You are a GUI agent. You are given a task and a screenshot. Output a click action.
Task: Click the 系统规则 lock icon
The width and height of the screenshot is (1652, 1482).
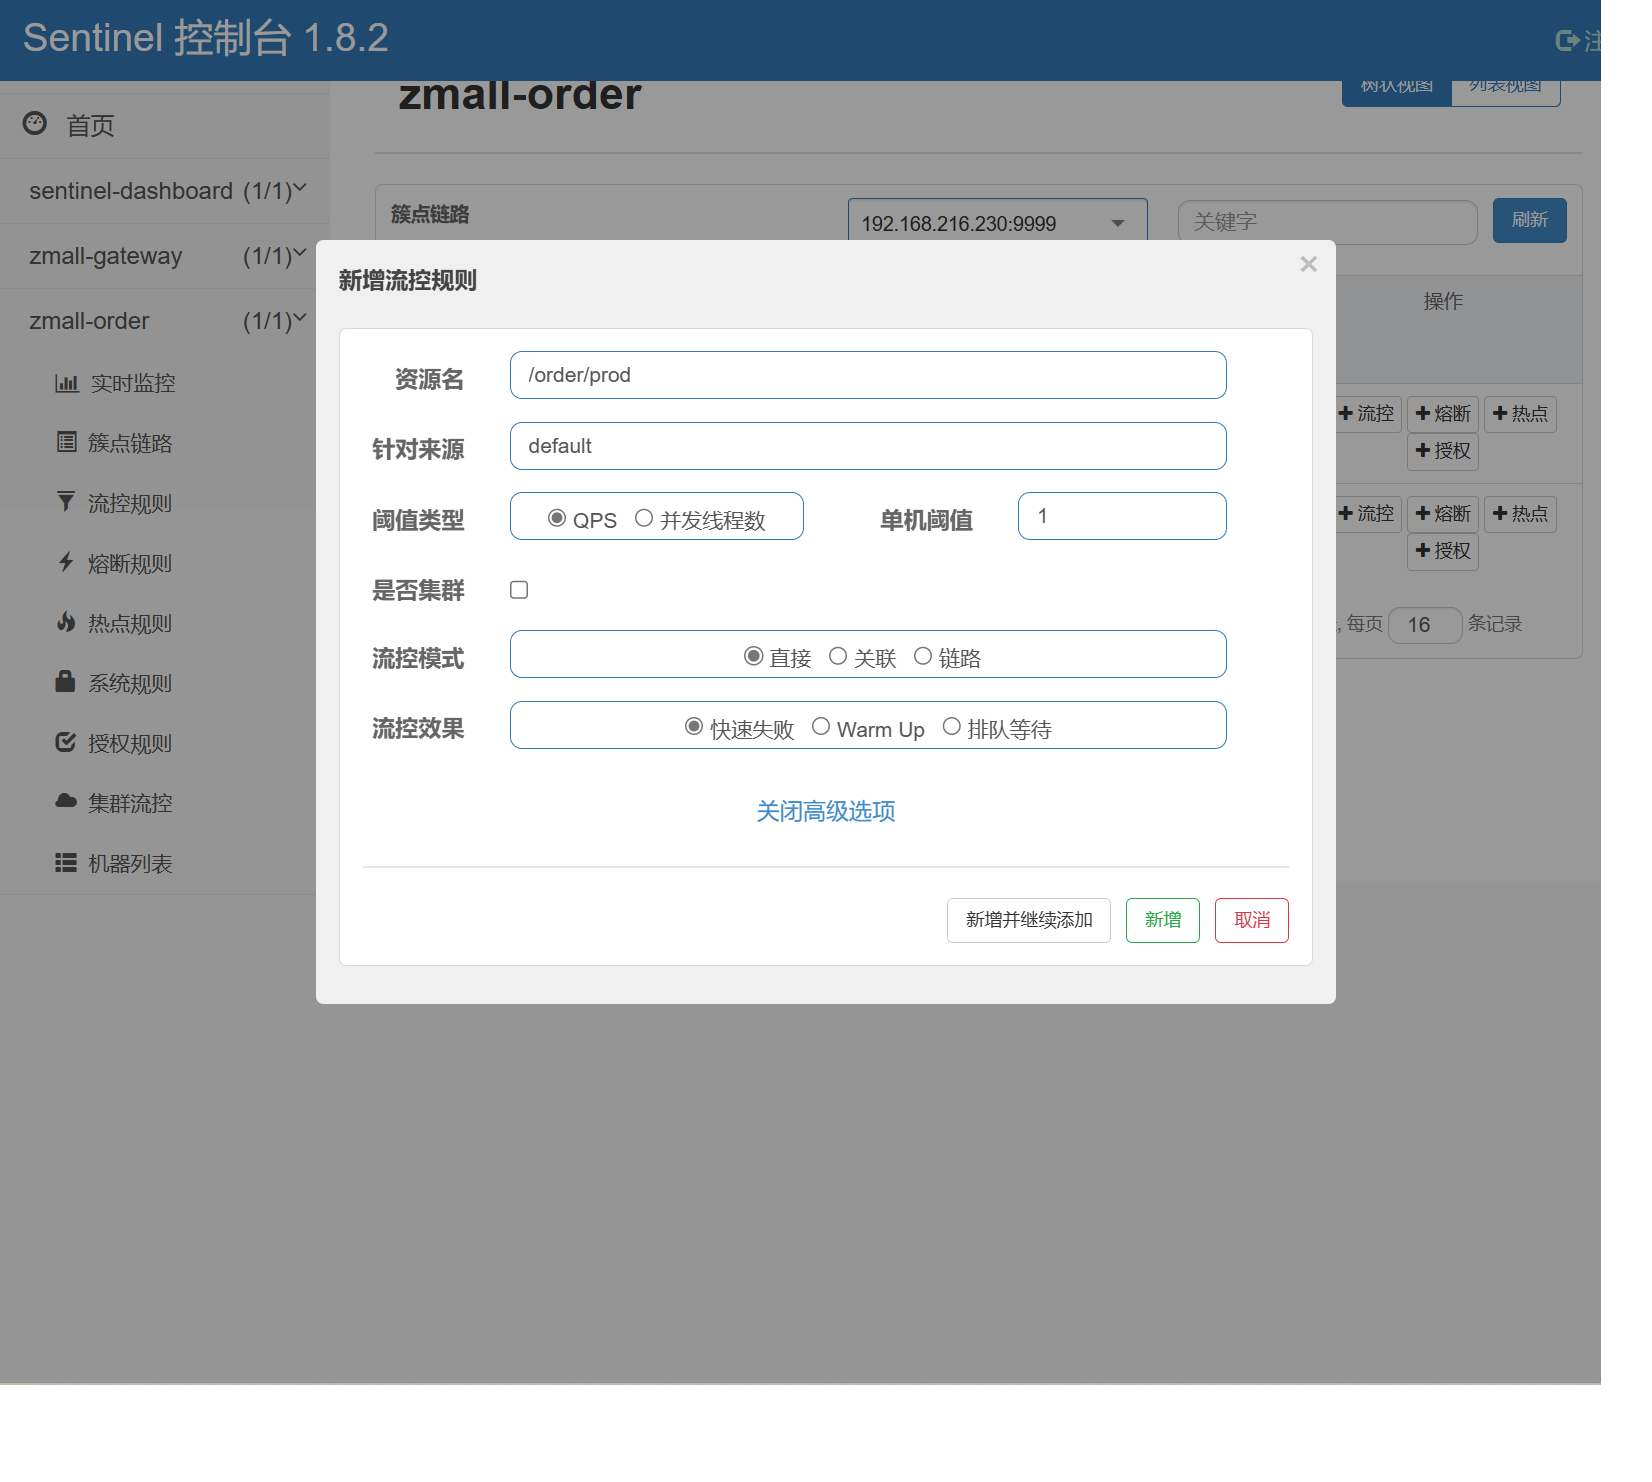(x=65, y=682)
